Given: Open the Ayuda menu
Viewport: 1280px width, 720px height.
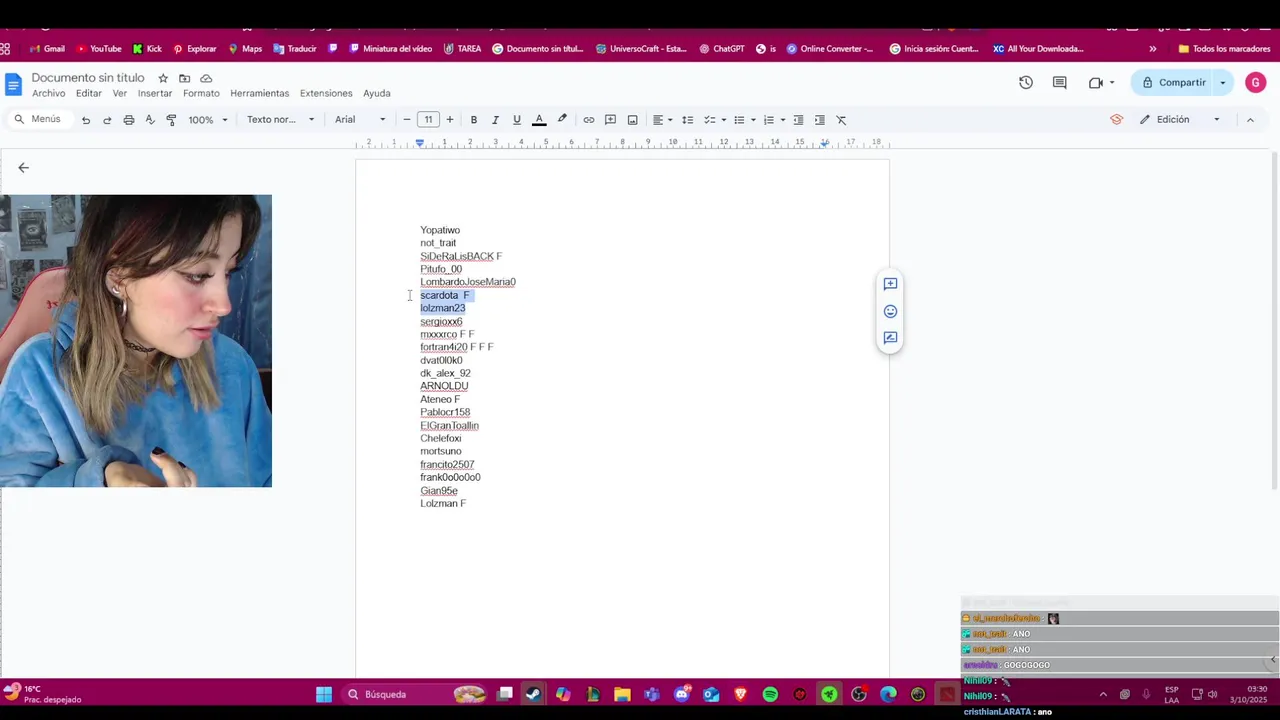Looking at the screenshot, I should coord(377,93).
